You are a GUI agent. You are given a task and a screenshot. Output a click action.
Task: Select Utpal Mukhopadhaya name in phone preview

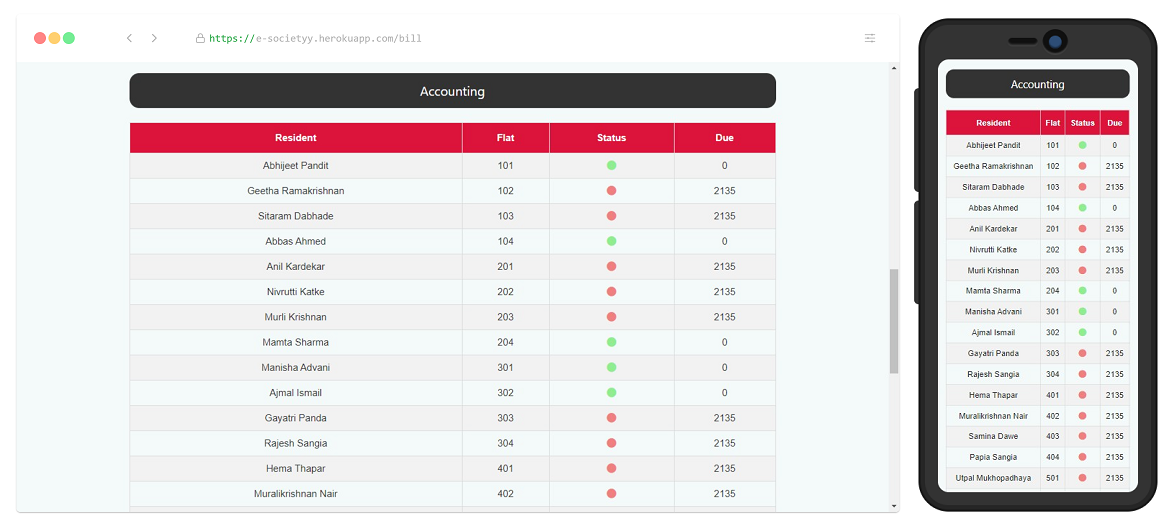tap(993, 477)
